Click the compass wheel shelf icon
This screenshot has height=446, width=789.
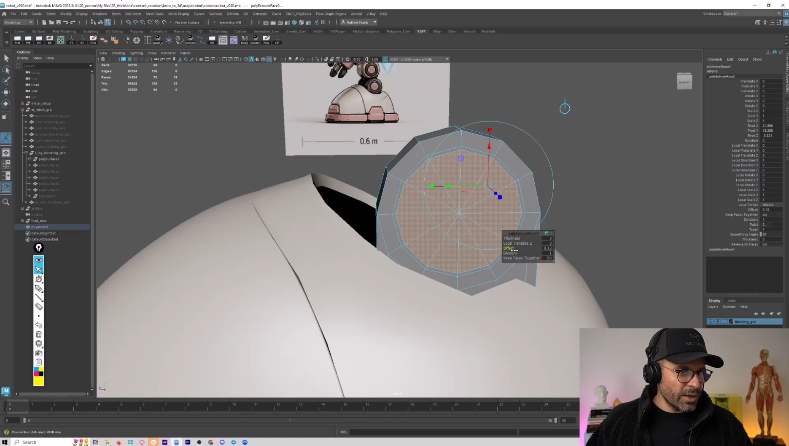point(136,40)
